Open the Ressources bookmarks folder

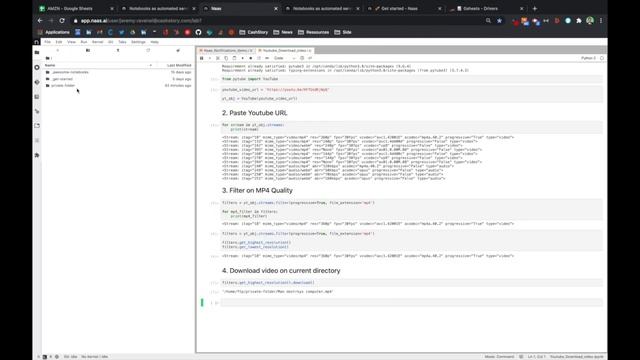point(313,32)
